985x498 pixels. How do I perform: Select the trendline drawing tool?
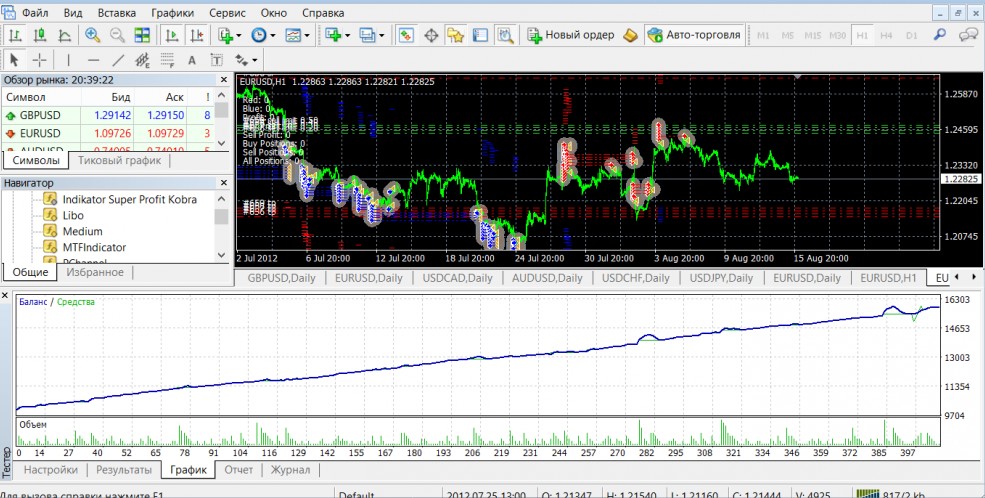tap(118, 60)
